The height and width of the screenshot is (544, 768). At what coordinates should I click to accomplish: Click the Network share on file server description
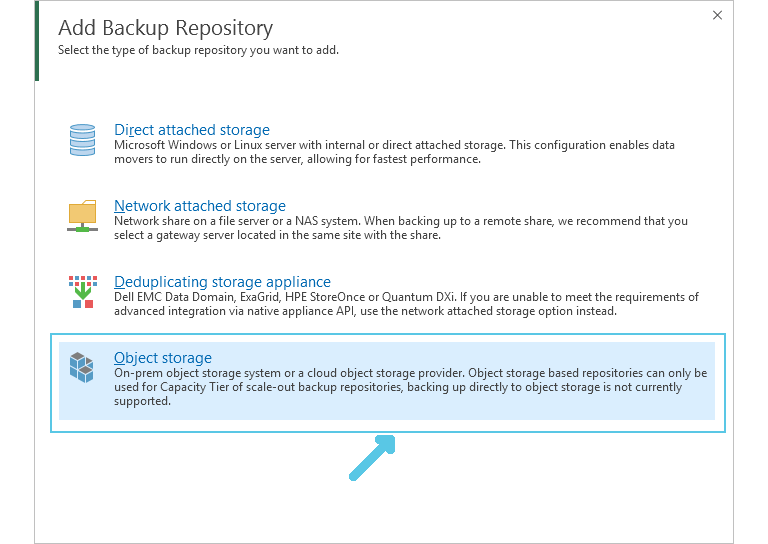[401, 228]
